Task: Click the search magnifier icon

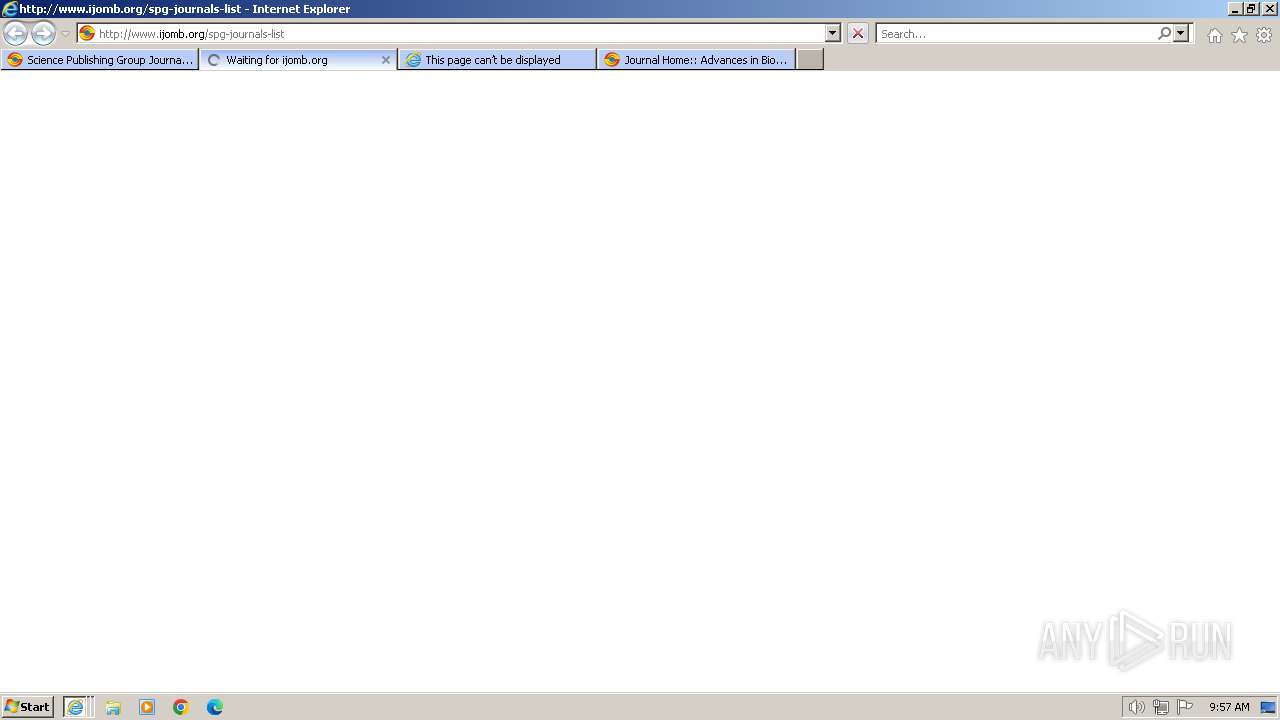Action: click(x=1164, y=33)
